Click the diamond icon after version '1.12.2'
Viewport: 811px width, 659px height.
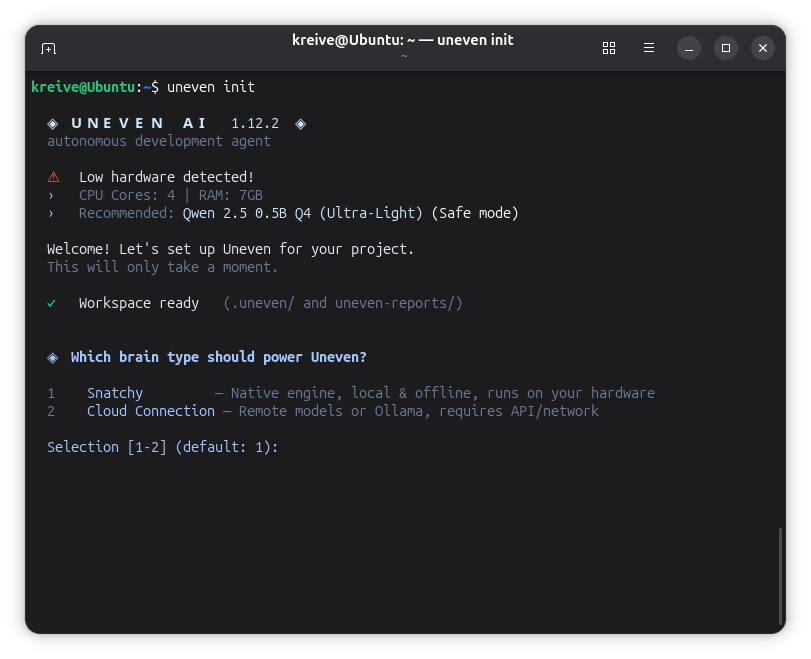[x=301, y=124]
